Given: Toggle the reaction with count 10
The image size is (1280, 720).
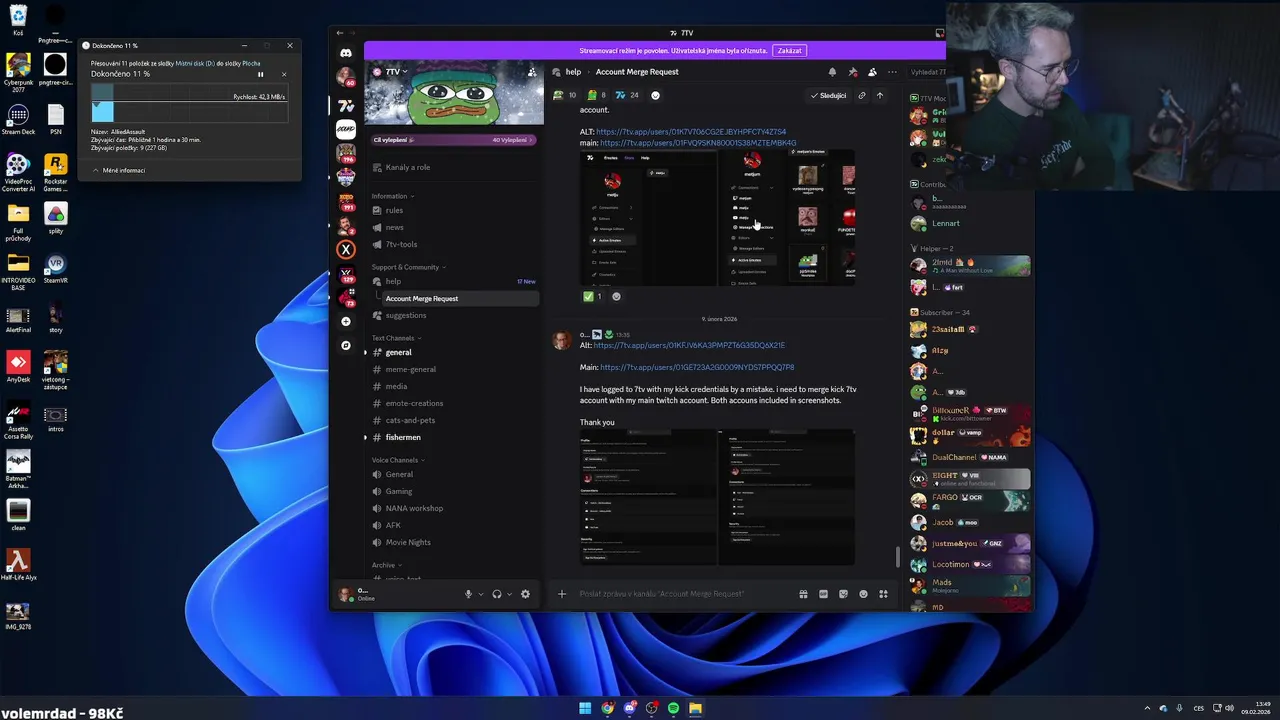Looking at the screenshot, I should tap(565, 95).
